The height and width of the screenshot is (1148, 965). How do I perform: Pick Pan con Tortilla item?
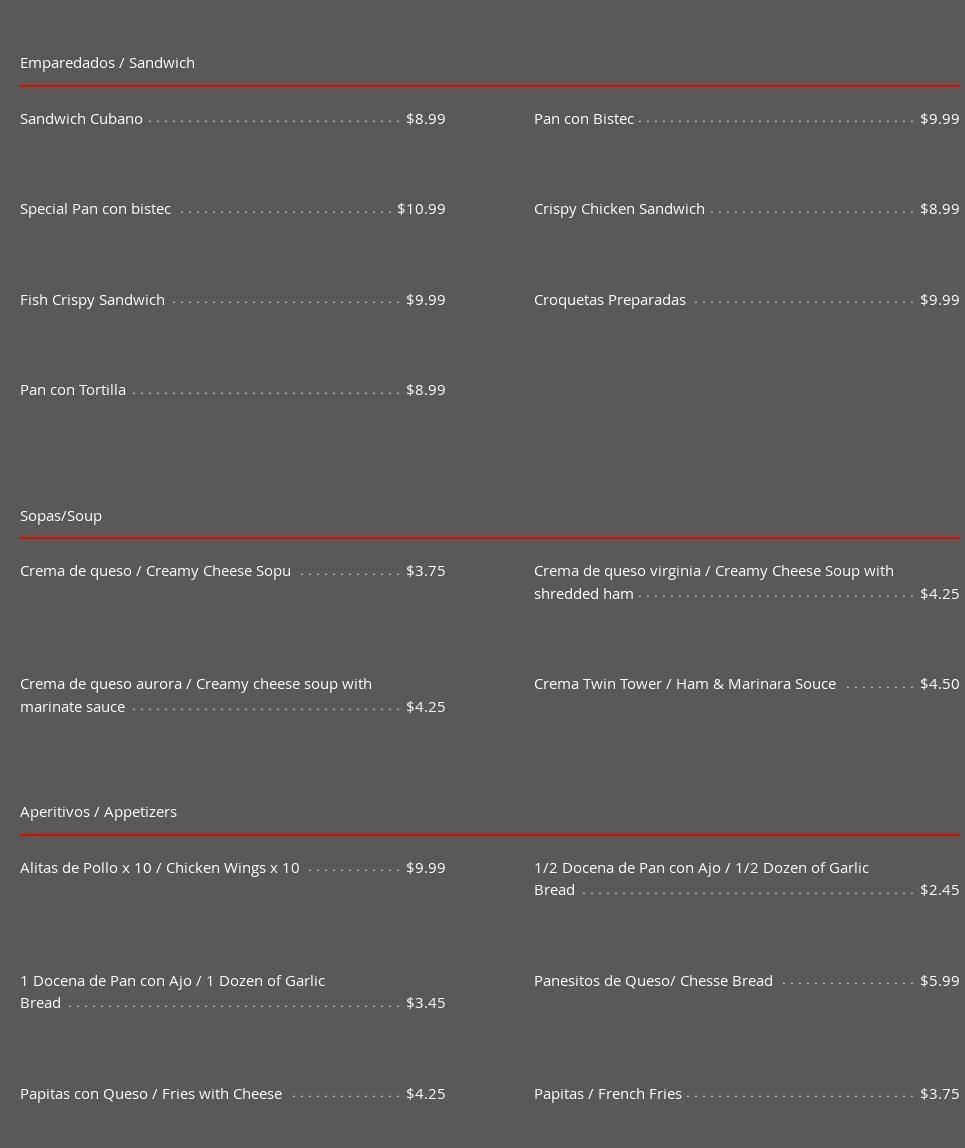[x=73, y=390]
